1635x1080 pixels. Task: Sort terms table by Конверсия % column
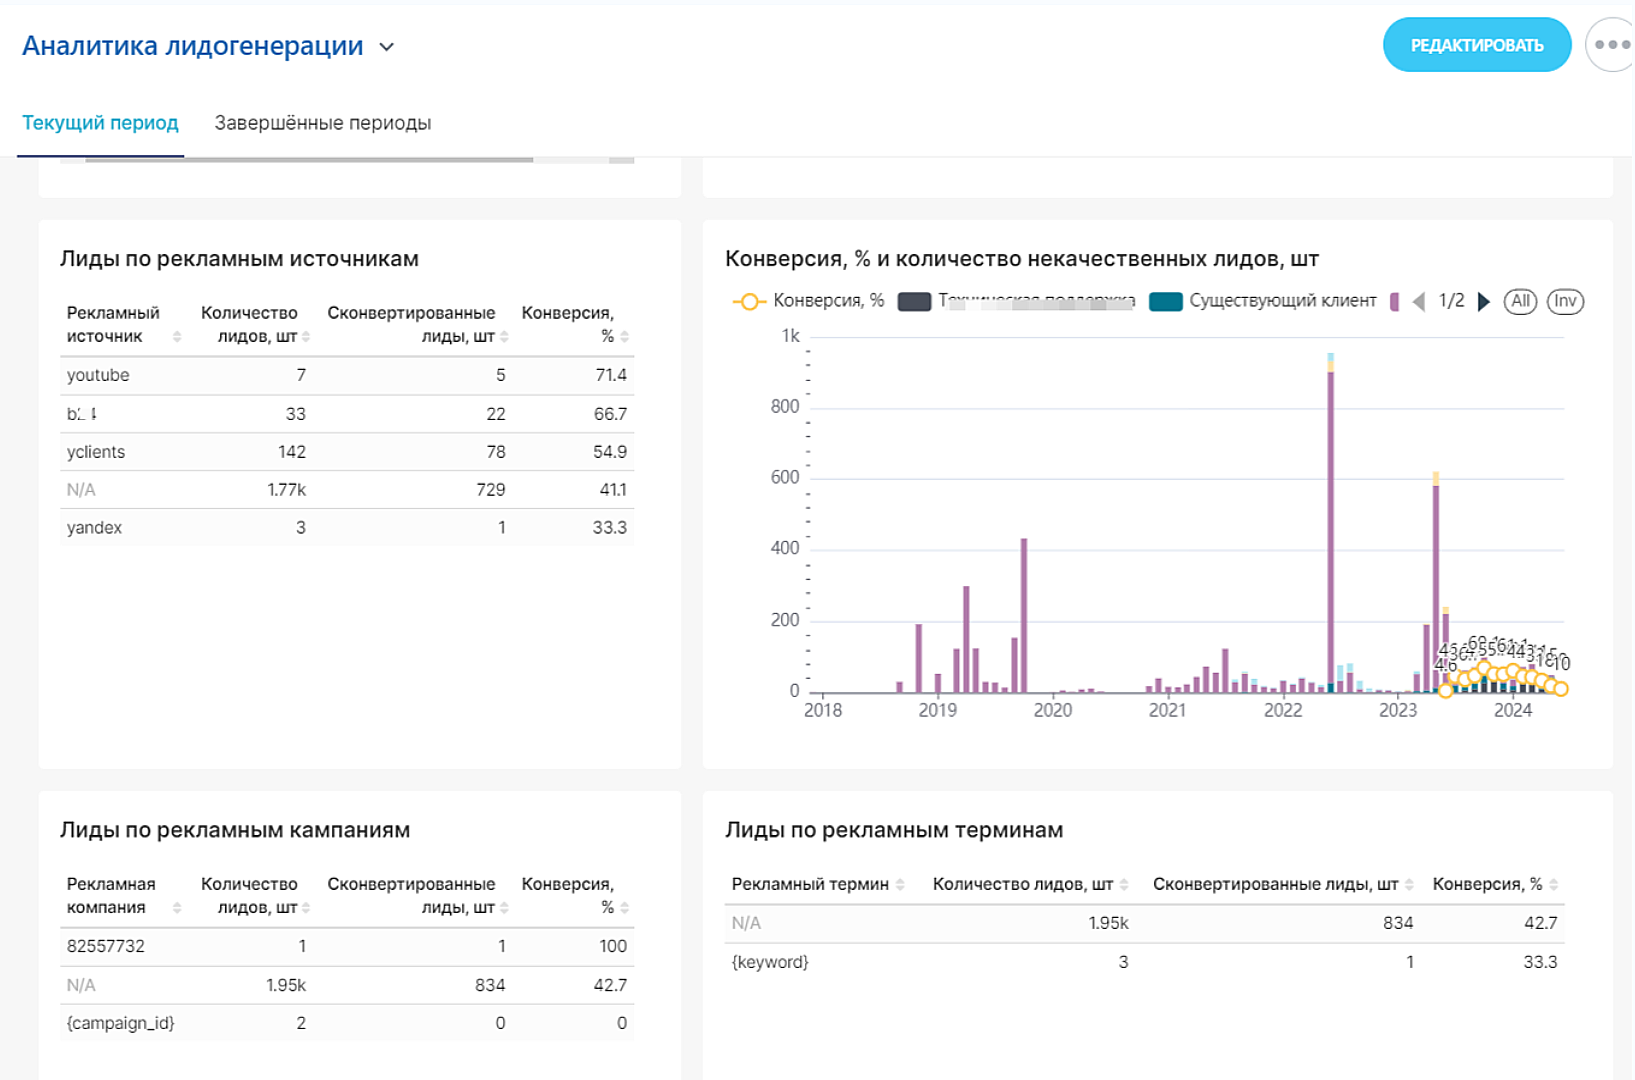tap(1553, 884)
